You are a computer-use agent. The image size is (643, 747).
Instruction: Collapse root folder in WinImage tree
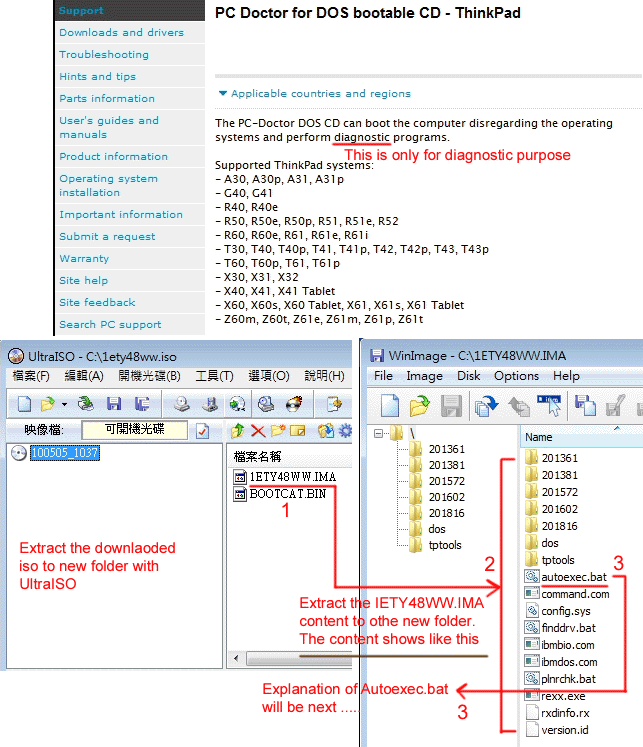click(x=379, y=434)
